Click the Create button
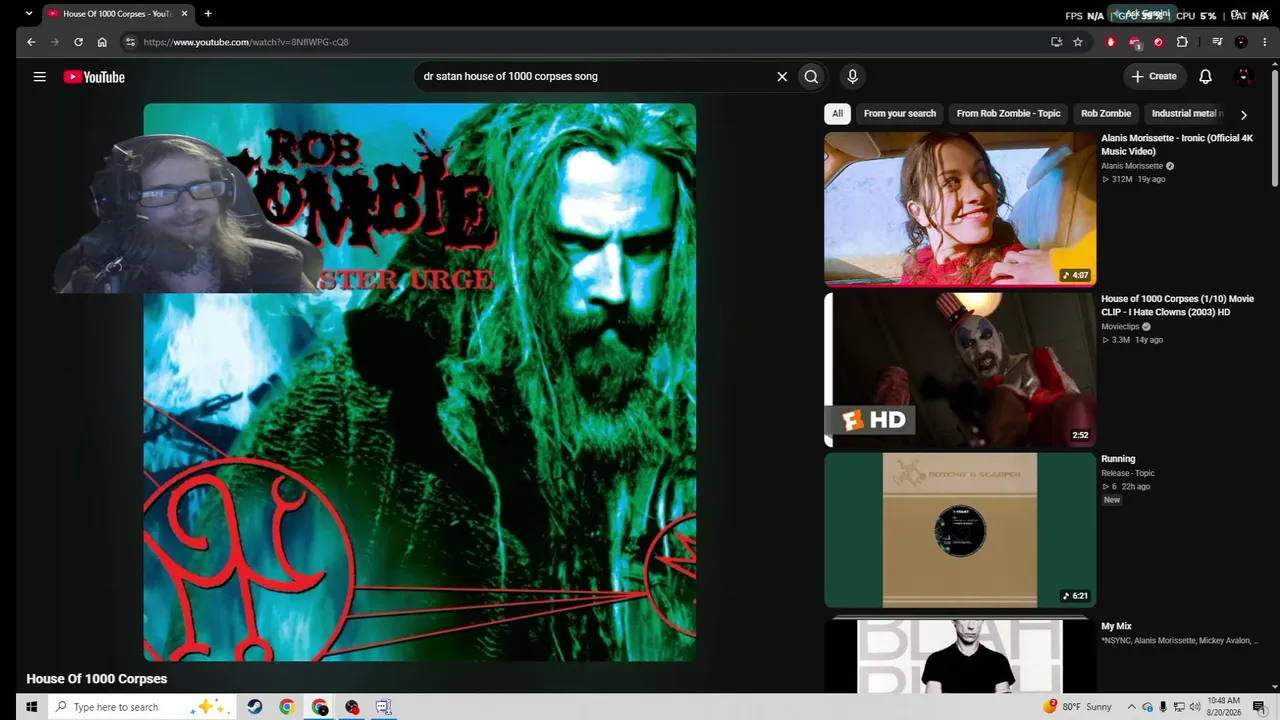 click(1154, 76)
